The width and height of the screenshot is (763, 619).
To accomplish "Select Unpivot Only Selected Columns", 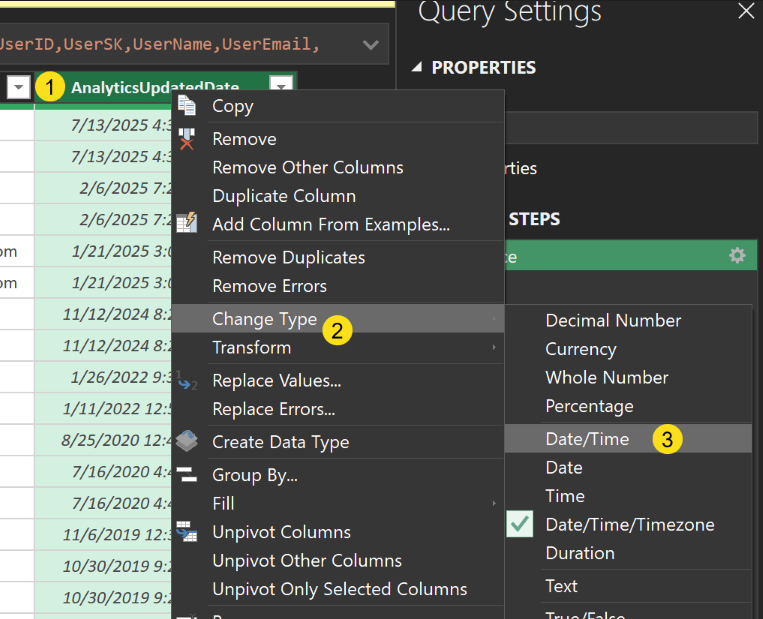I will click(x=338, y=589).
